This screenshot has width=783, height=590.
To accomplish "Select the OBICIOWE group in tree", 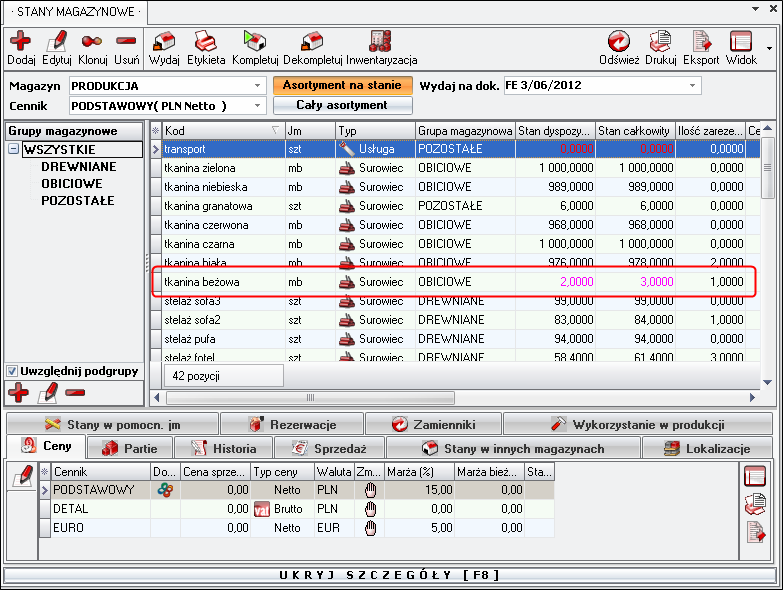I will click(x=71, y=184).
